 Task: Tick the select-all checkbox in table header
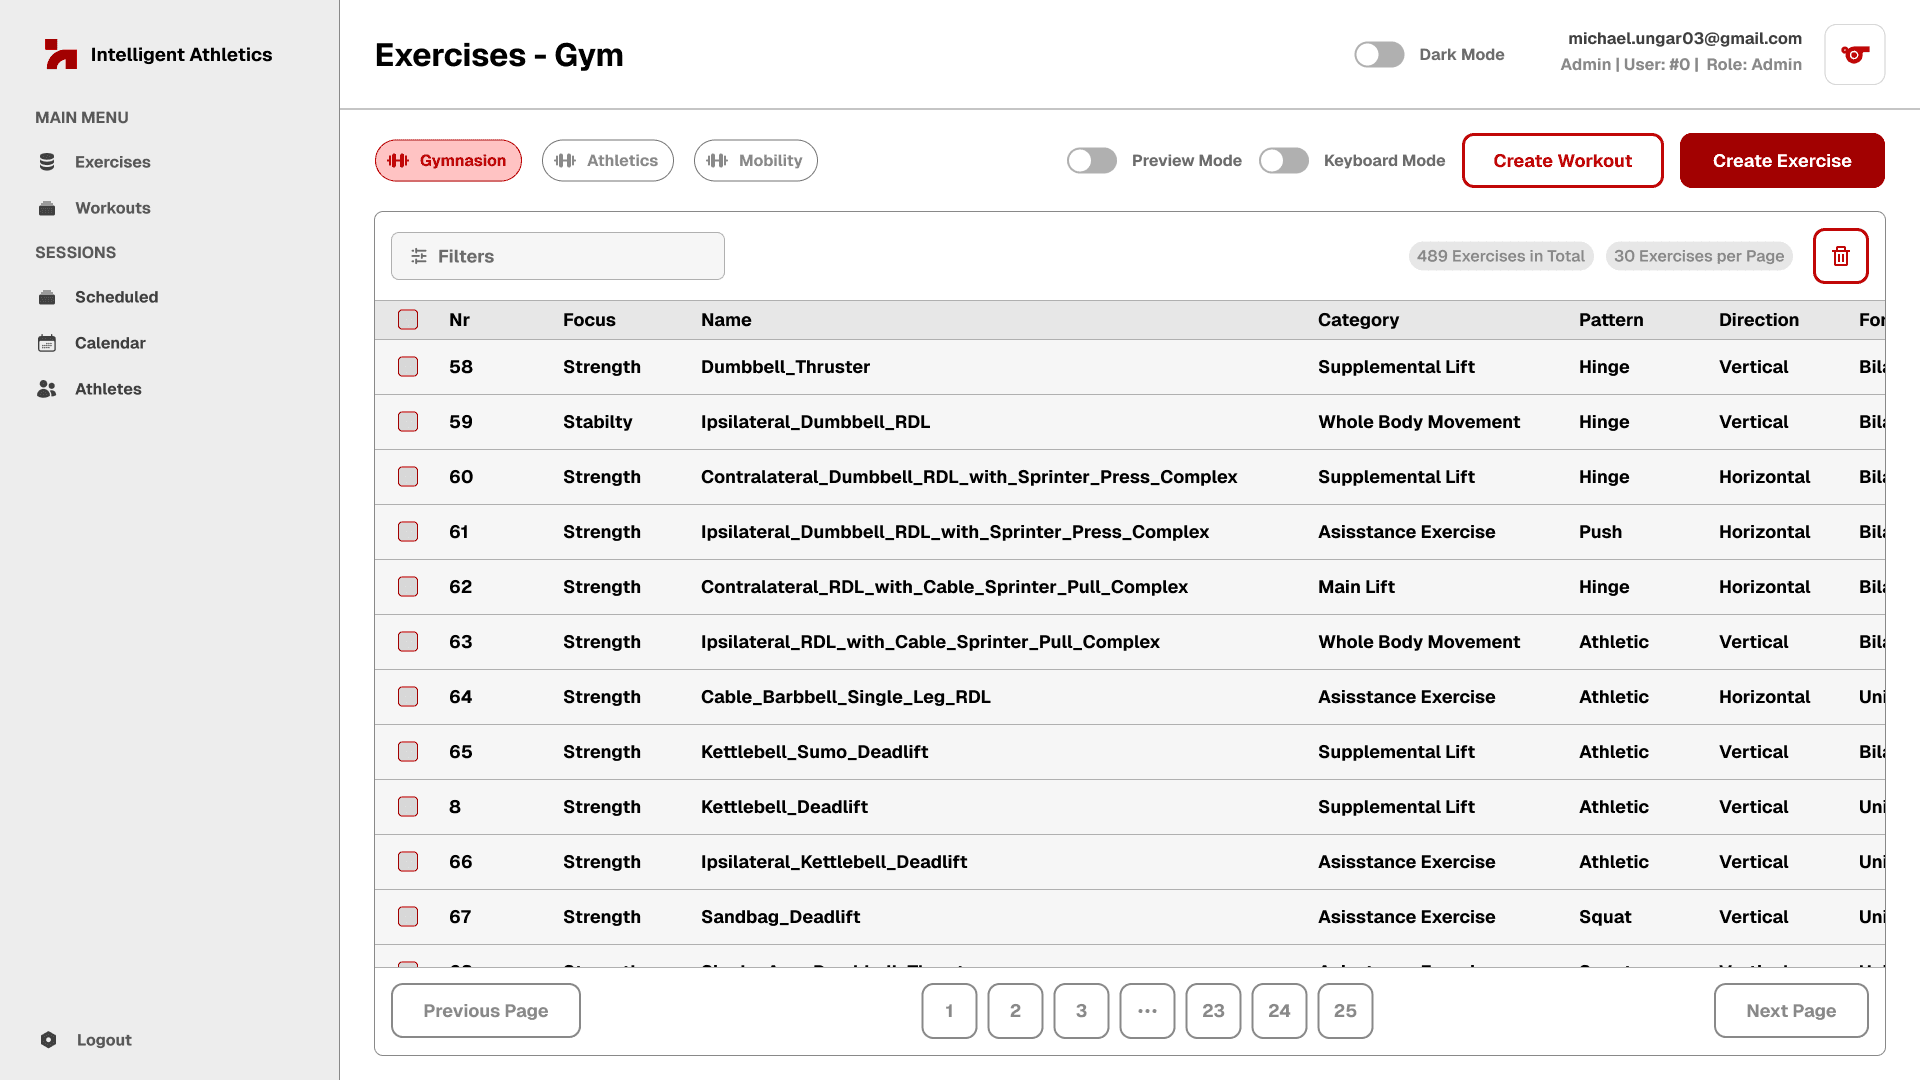tap(408, 320)
